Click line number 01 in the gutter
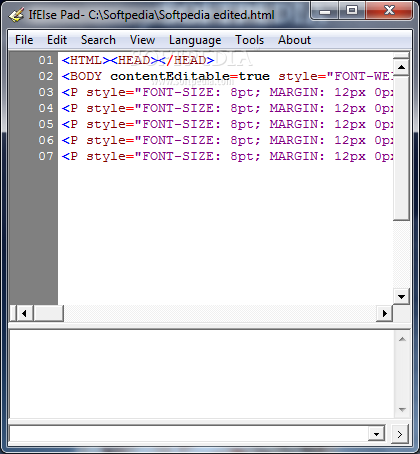This screenshot has height=454, width=420. [46, 60]
